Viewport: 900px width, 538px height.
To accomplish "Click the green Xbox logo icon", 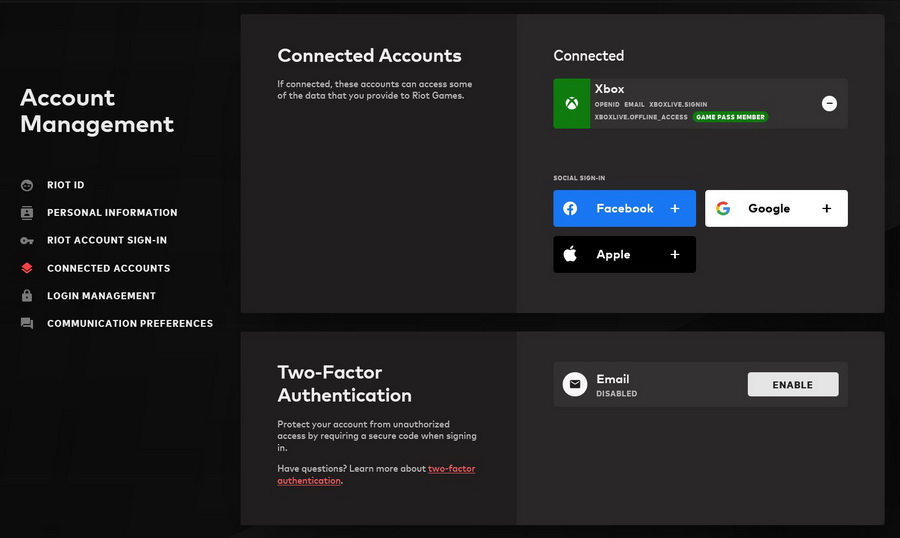I will point(571,104).
